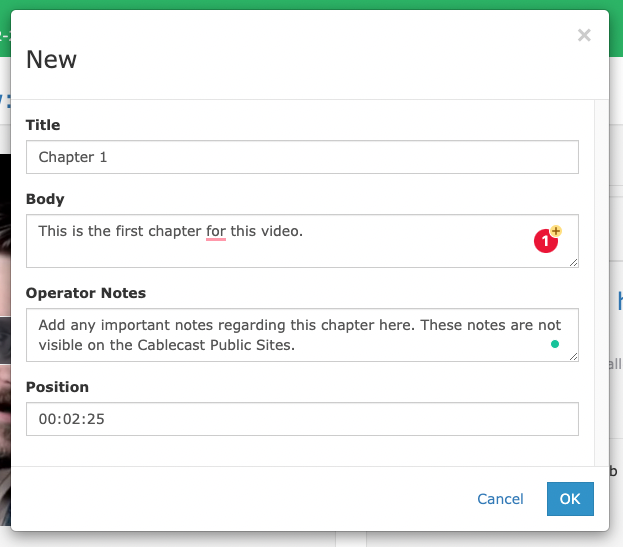
Task: Open the red Grammarly suggestion badge in Body
Action: coord(546,241)
